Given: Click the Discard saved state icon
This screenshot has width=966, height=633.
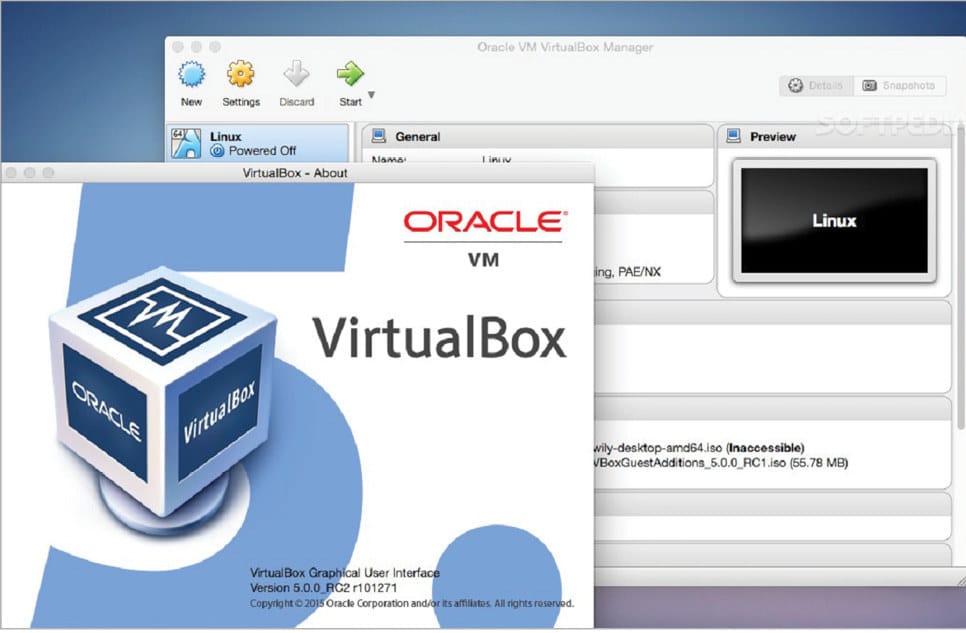Looking at the screenshot, I should [x=296, y=73].
